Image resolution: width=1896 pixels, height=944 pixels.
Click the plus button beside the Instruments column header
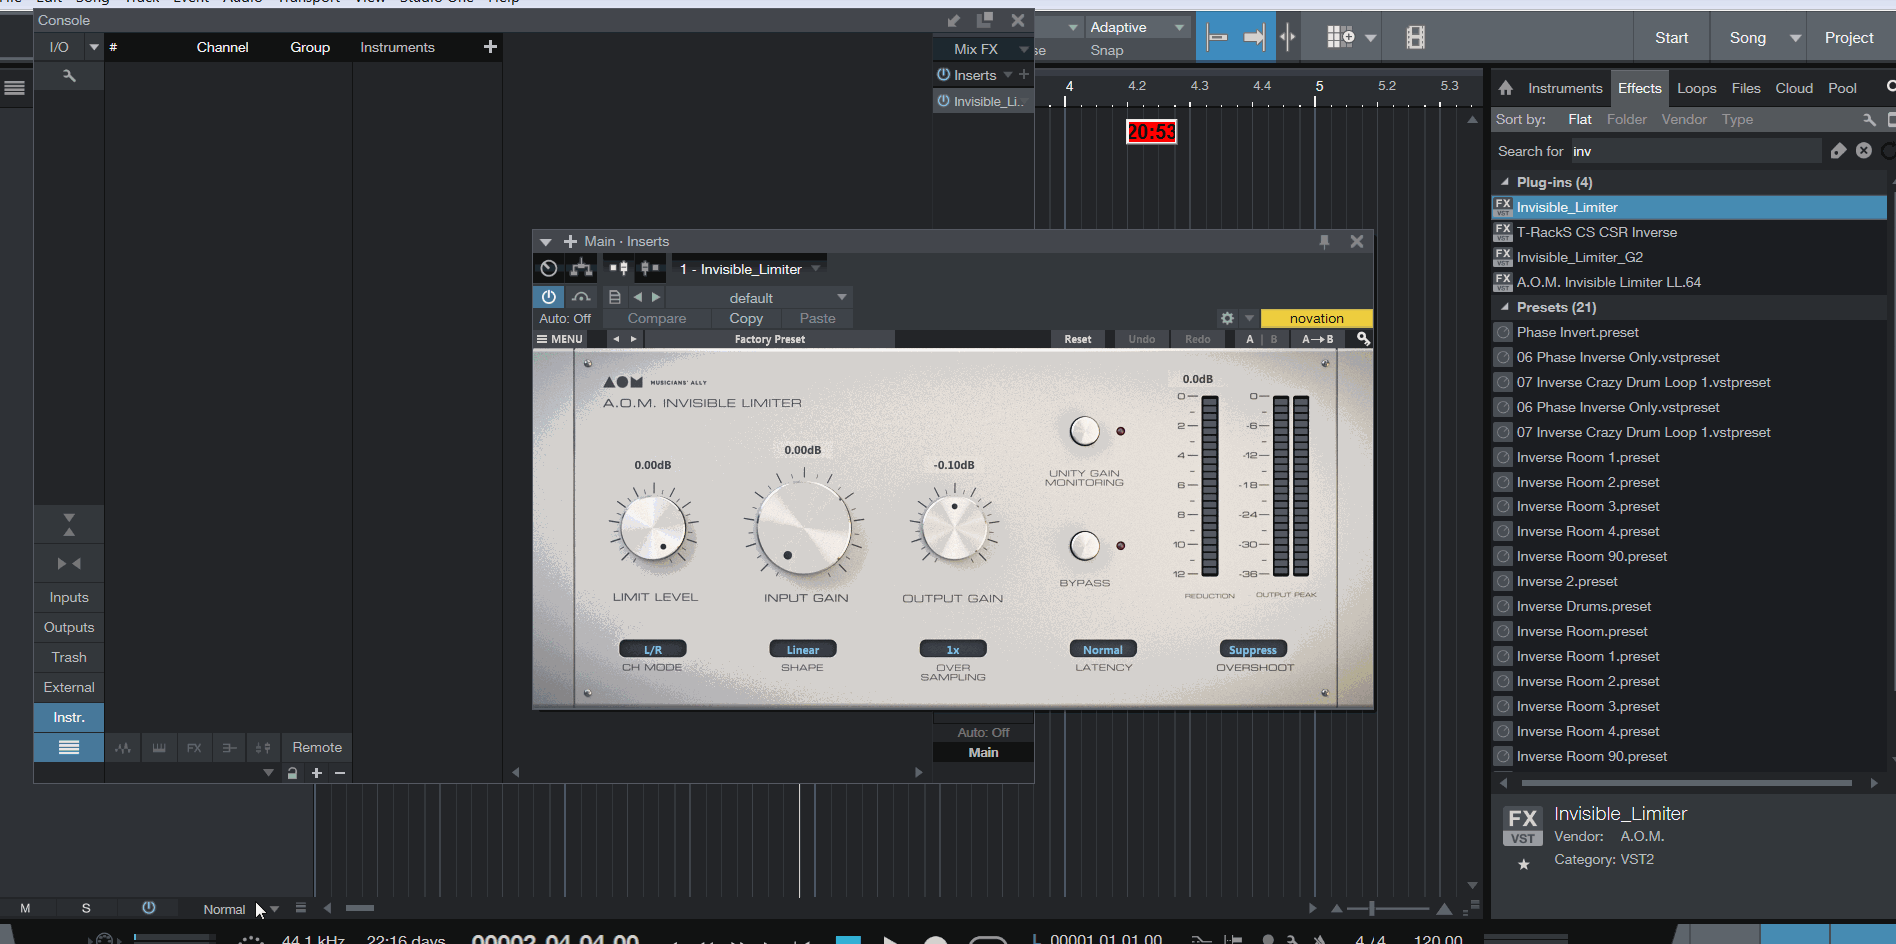[490, 47]
